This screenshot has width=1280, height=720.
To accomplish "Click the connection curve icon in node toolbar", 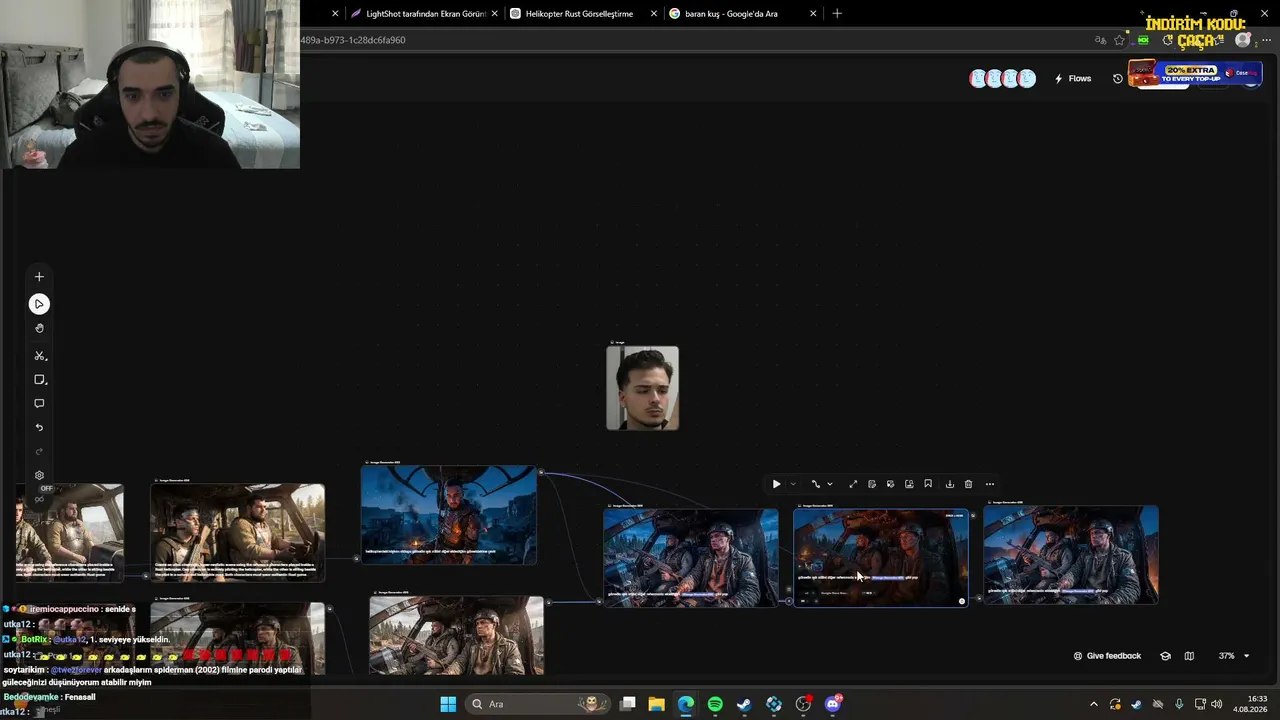I will click(816, 484).
